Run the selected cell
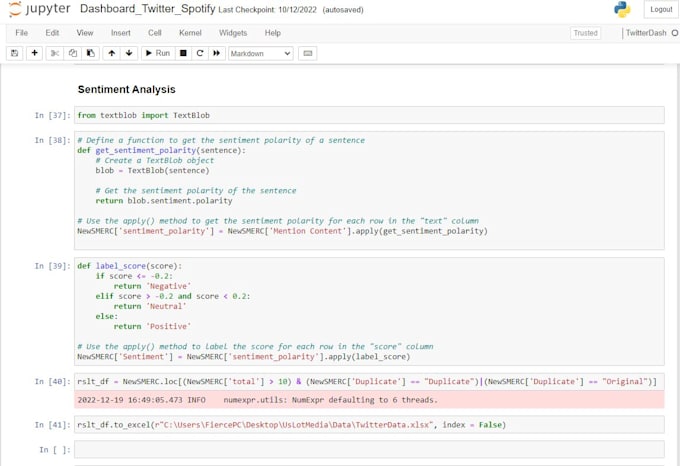 point(158,53)
